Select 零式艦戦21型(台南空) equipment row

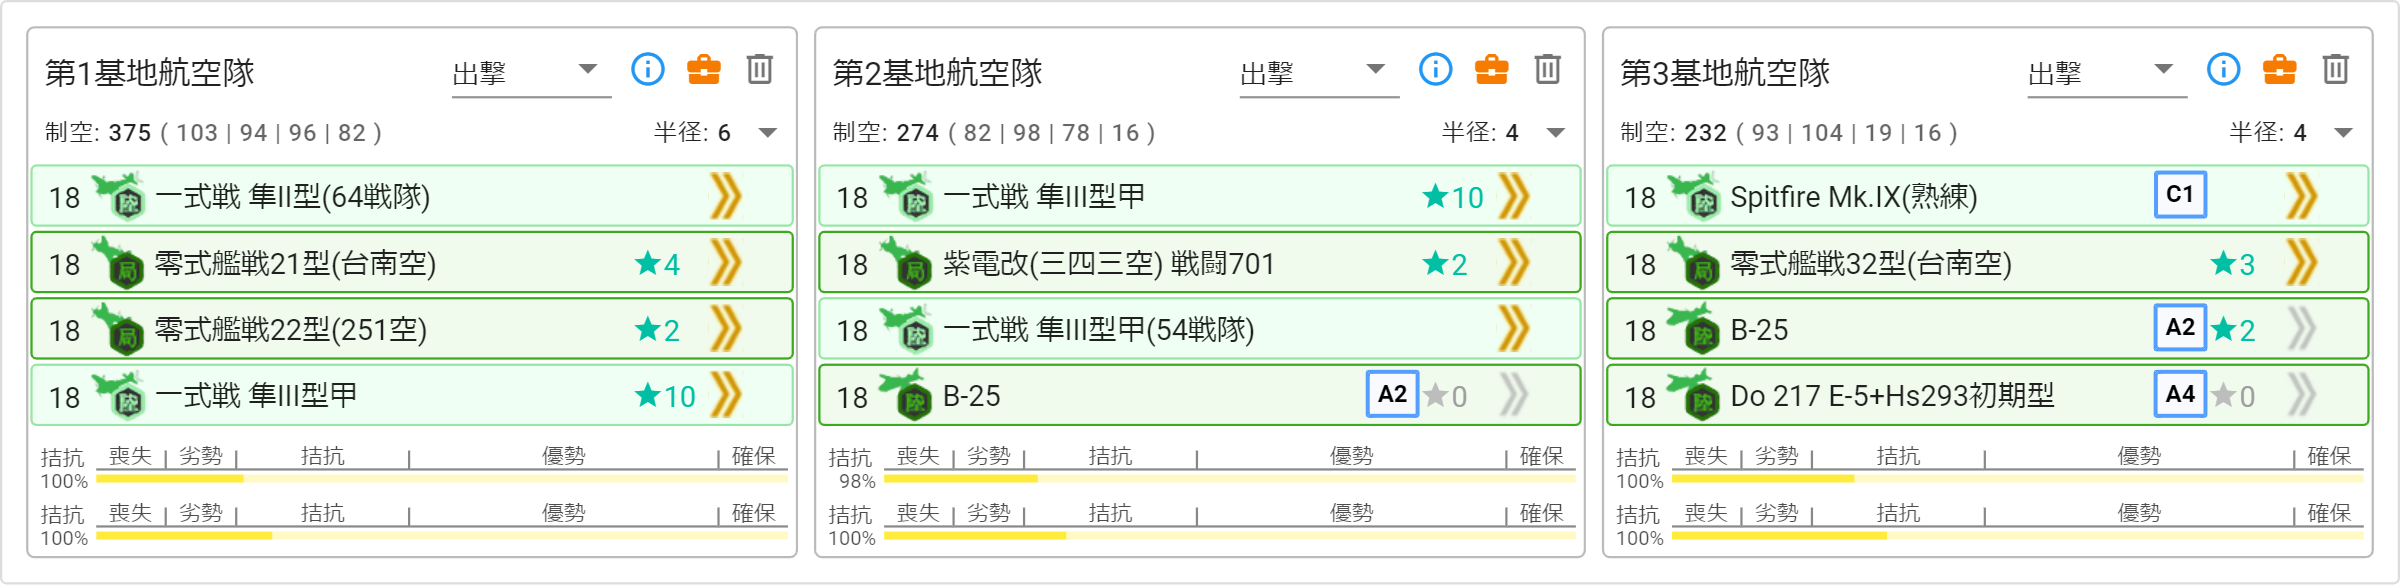pos(412,263)
